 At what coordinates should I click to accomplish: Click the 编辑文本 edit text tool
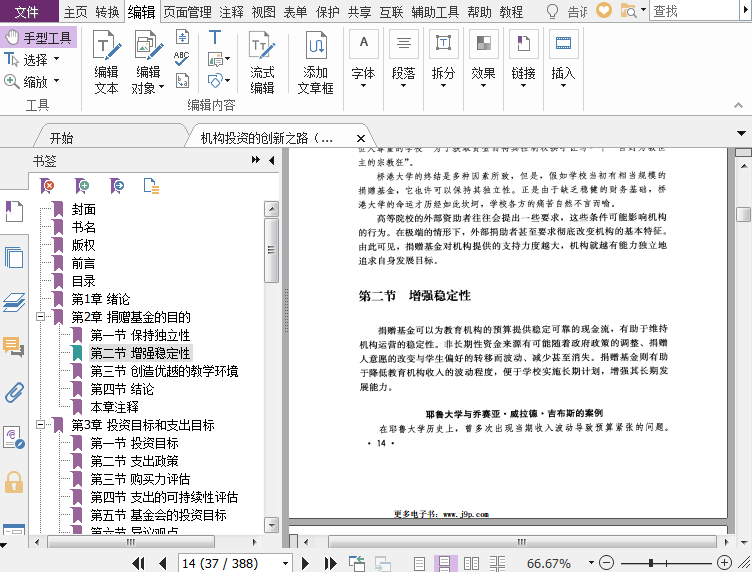[106, 62]
